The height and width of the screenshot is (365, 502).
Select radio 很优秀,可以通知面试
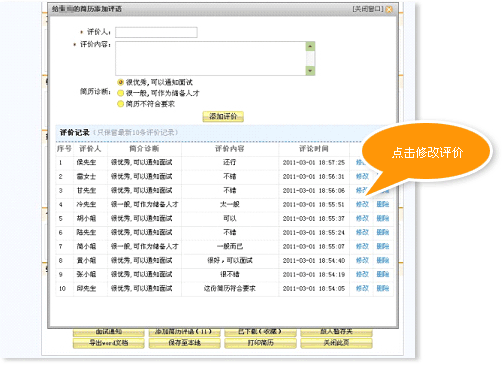click(120, 82)
